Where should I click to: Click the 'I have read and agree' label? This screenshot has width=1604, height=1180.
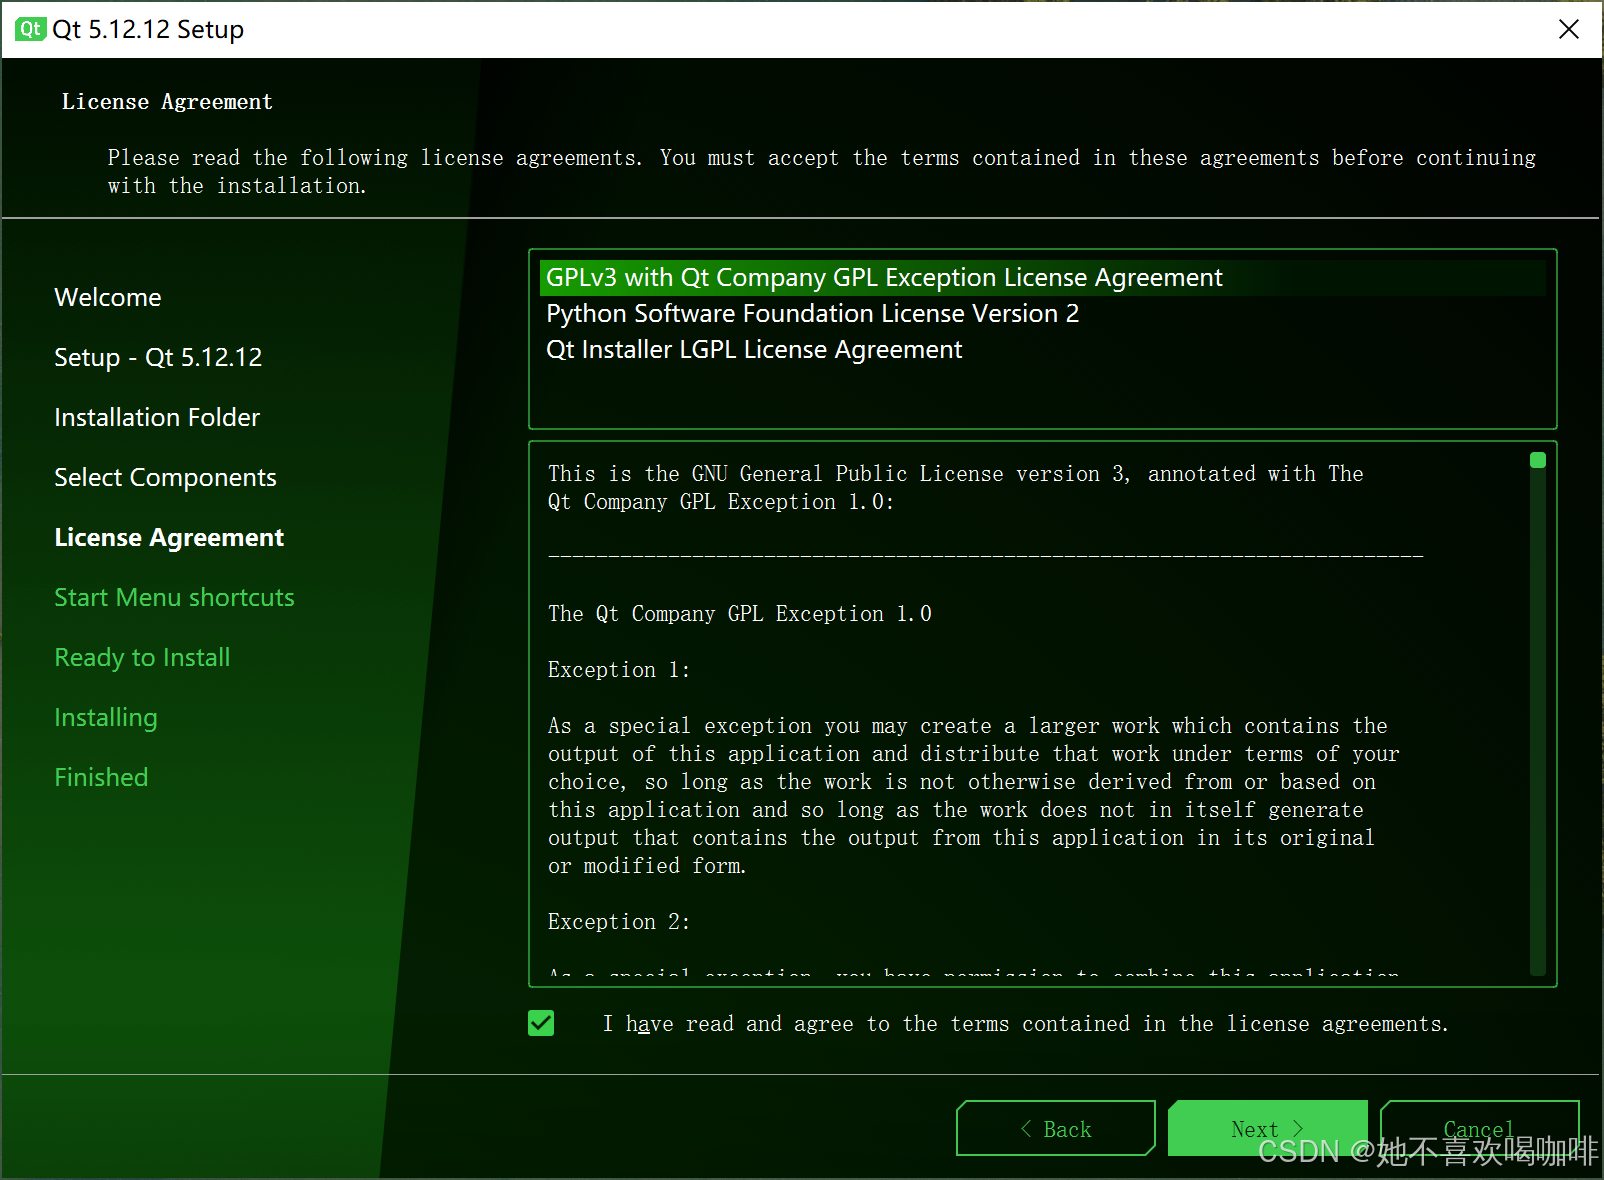[x=1025, y=1024]
